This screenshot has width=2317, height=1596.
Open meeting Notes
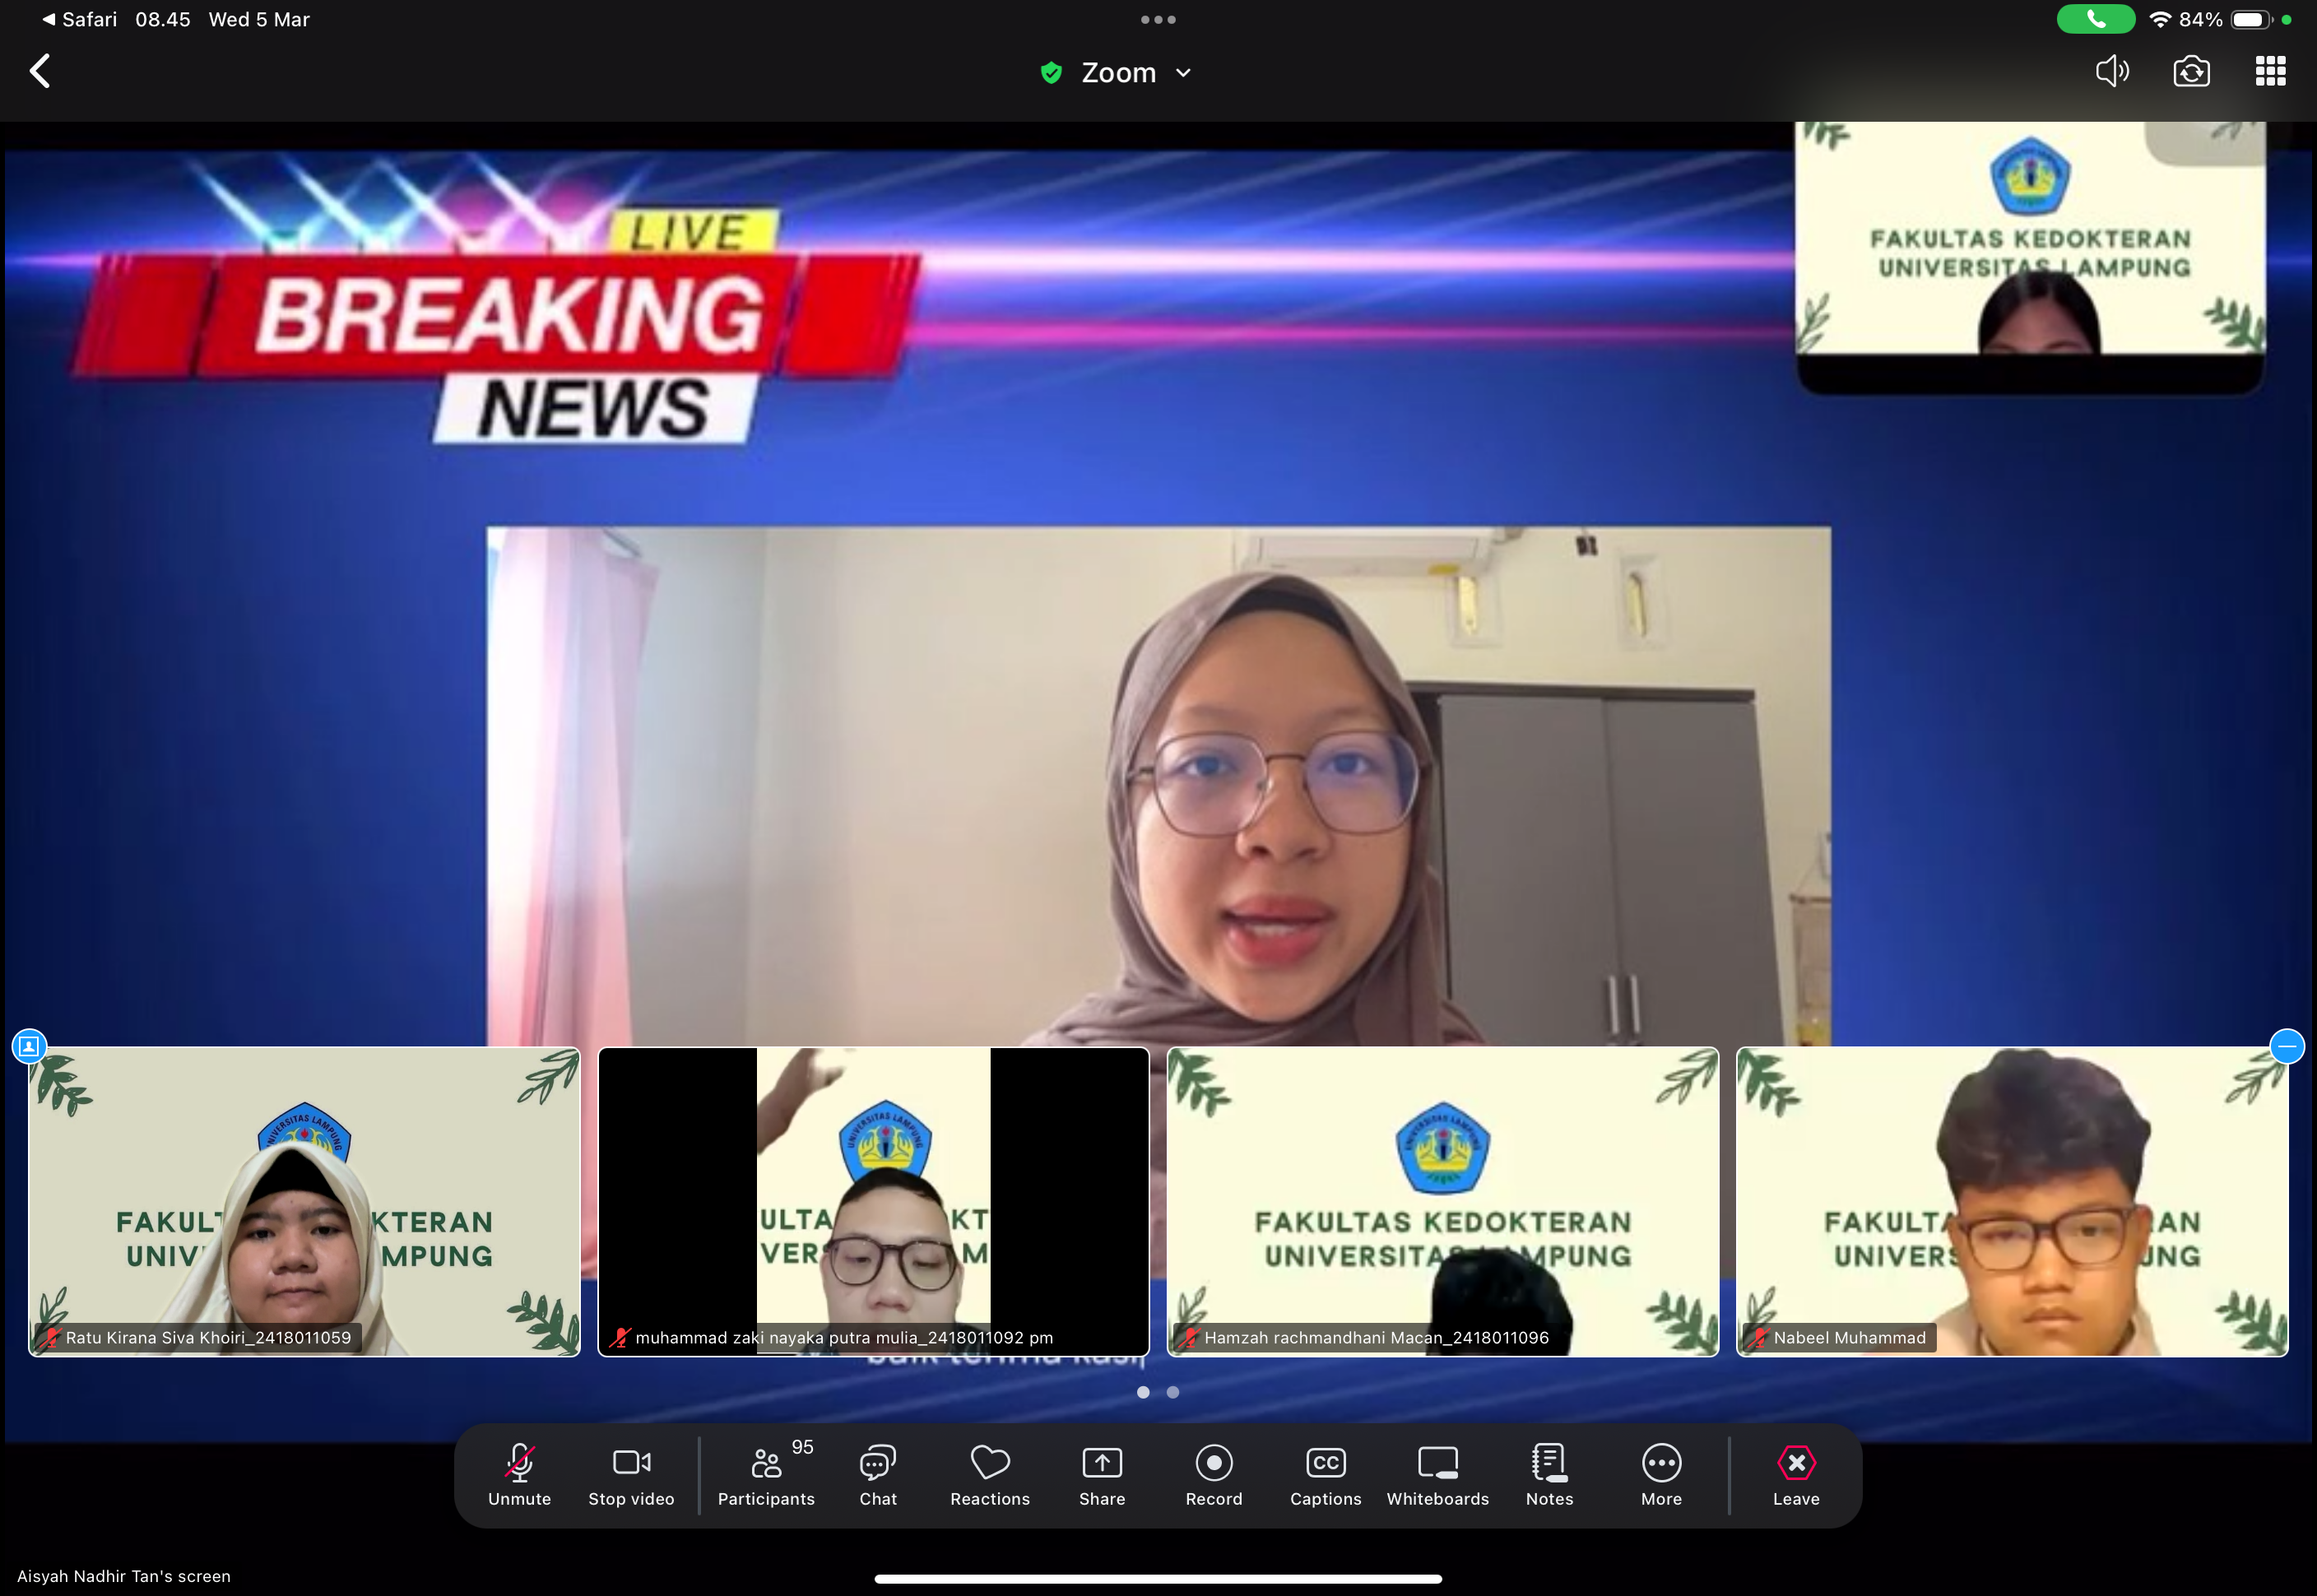click(x=1550, y=1475)
